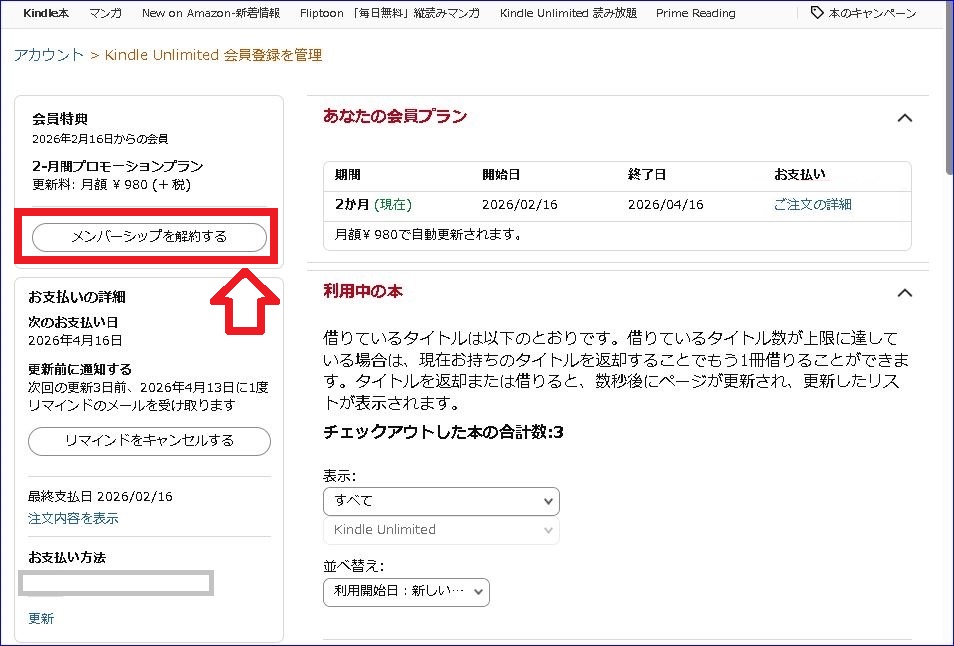Click お支払い方法 label
Viewport: 954px width, 646px height.
(x=67, y=557)
